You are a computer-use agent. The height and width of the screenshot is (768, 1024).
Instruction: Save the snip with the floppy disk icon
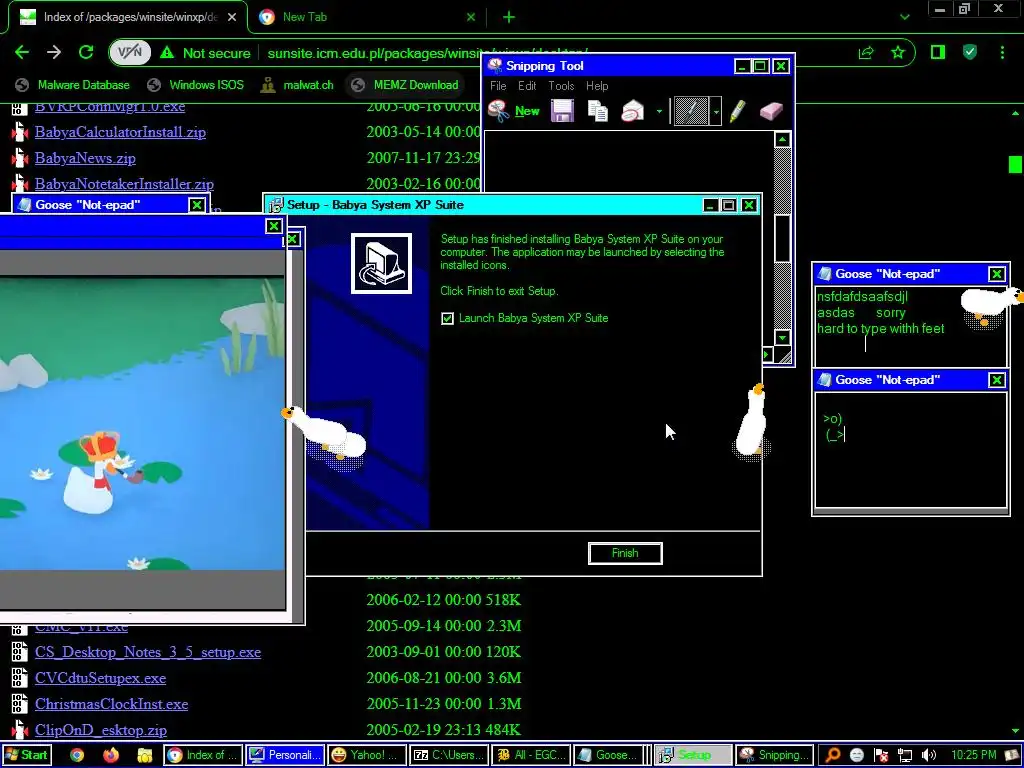pyautogui.click(x=562, y=111)
